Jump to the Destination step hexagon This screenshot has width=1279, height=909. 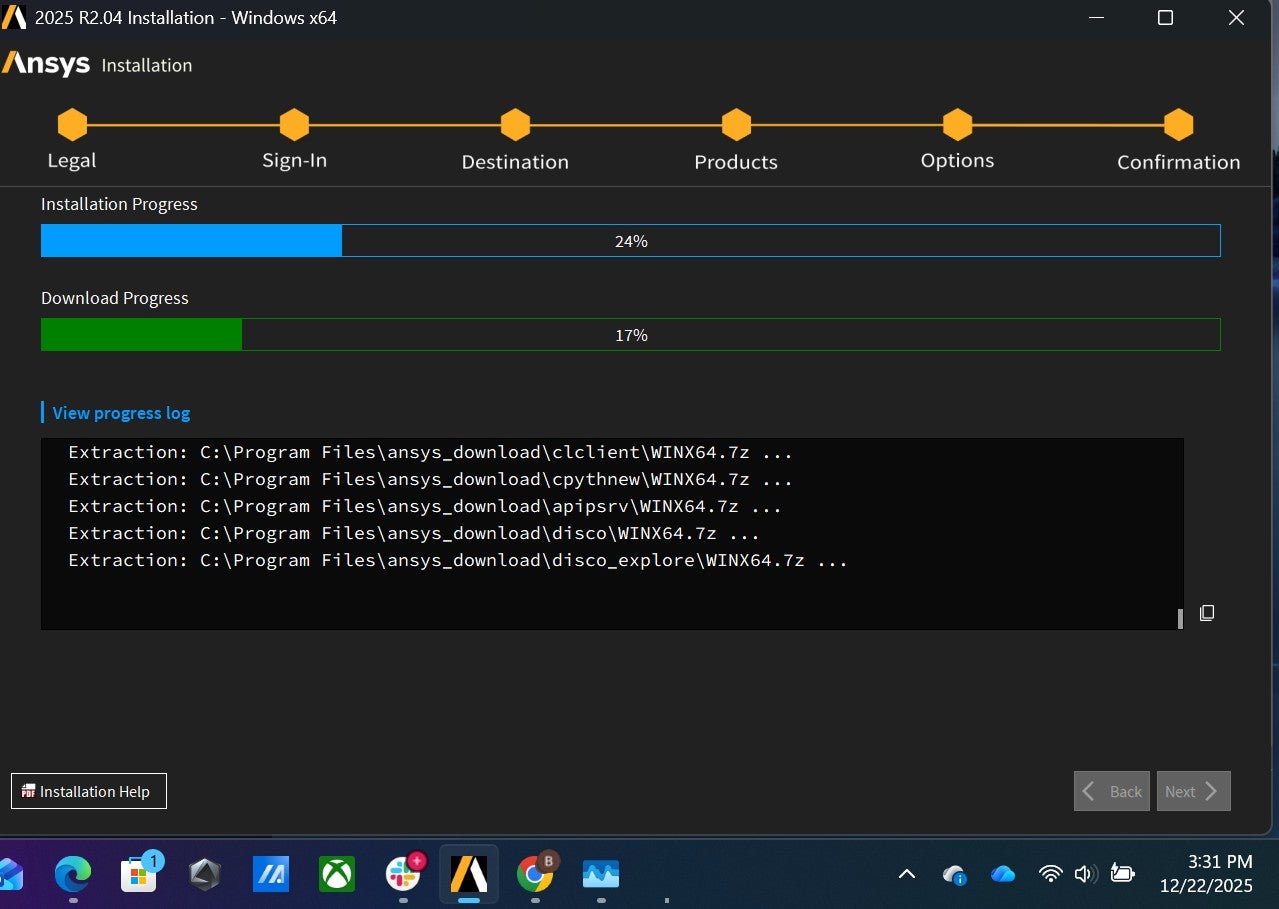pos(515,125)
